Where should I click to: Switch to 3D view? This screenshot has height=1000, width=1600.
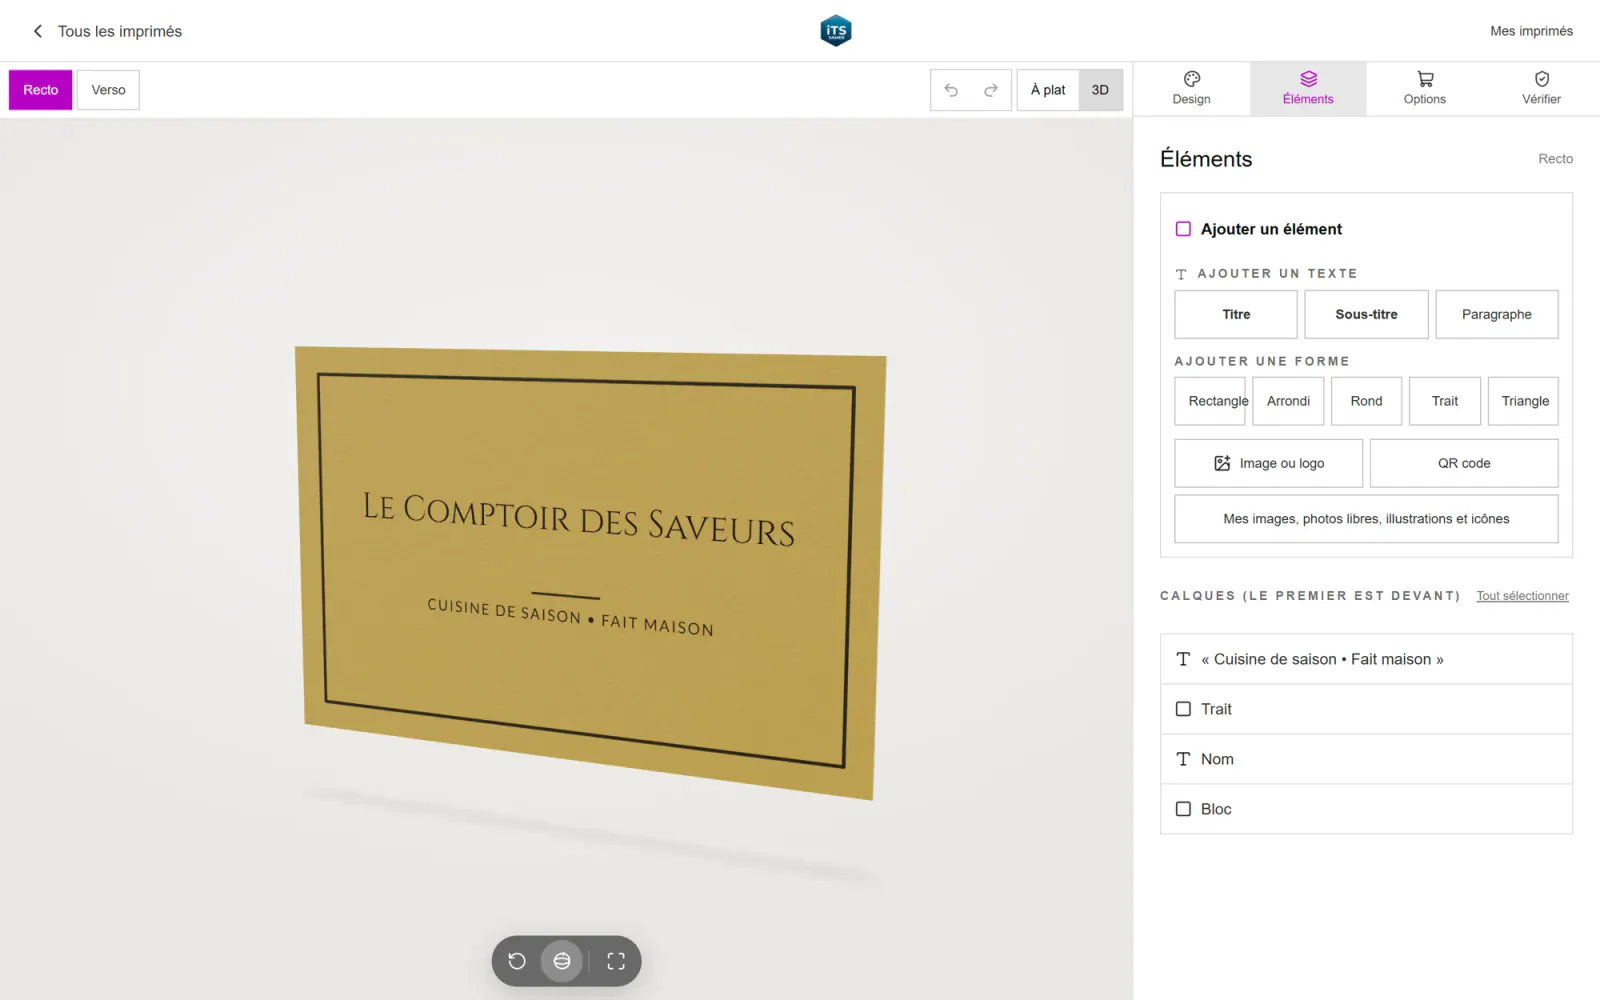click(1100, 90)
